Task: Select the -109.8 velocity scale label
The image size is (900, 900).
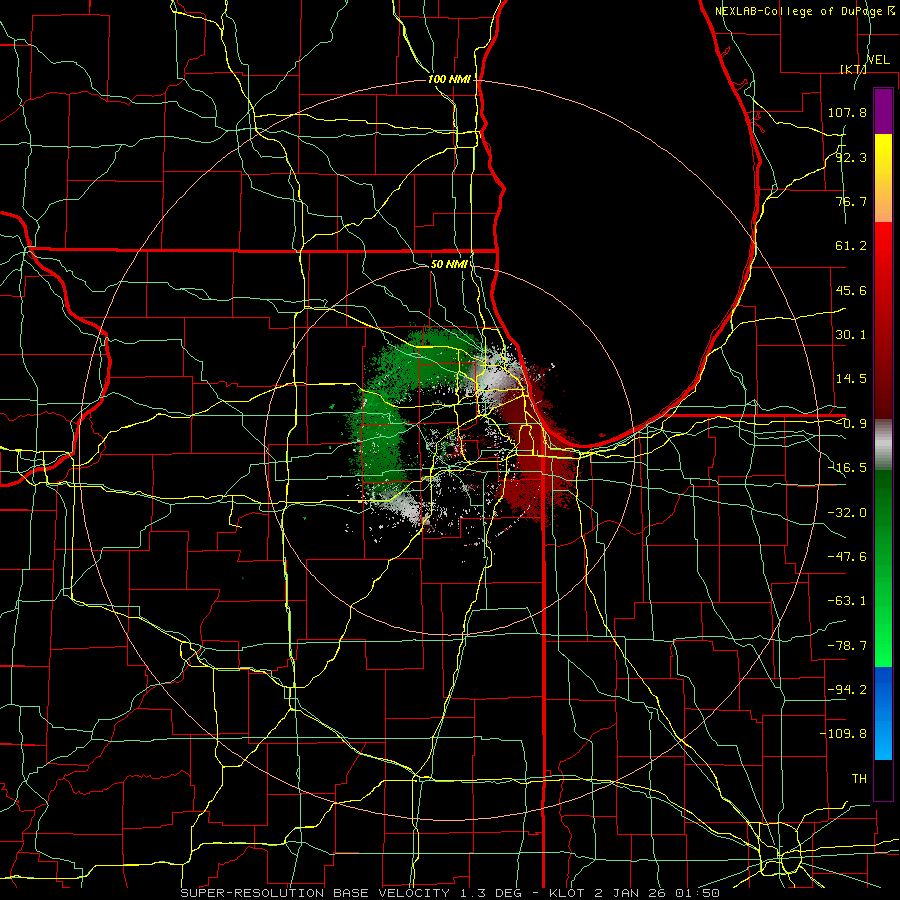Action: 843,734
